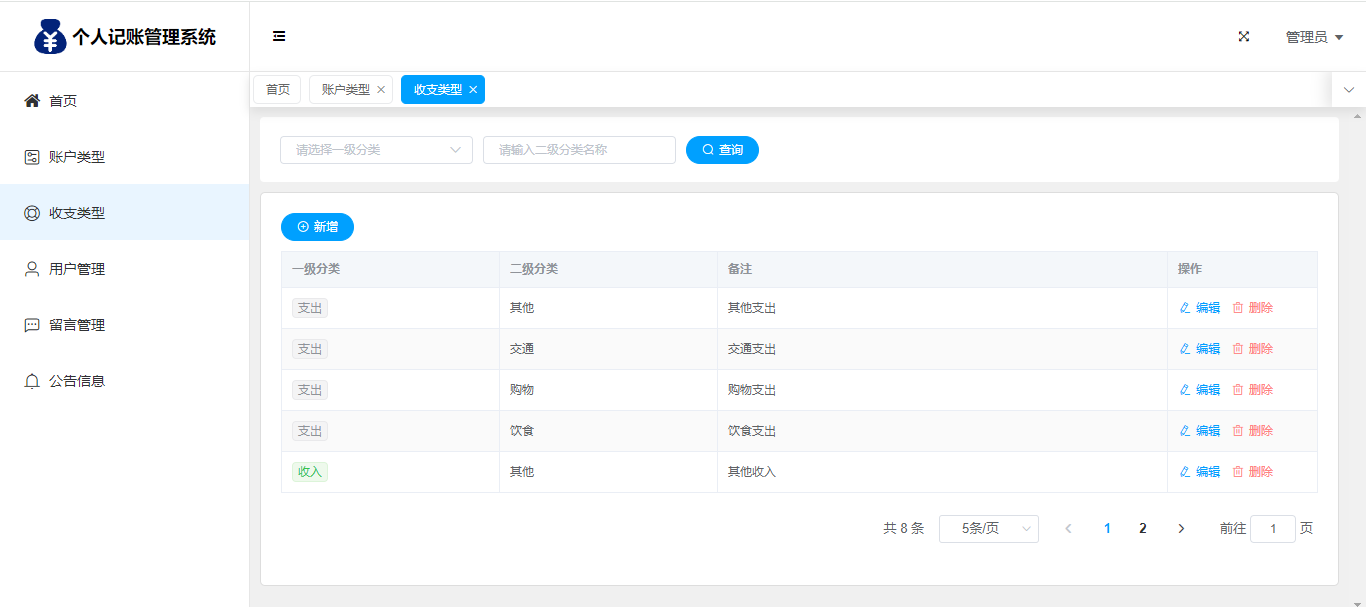Expand the 管理员 user menu
This screenshot has width=1366, height=607.
tap(1313, 37)
